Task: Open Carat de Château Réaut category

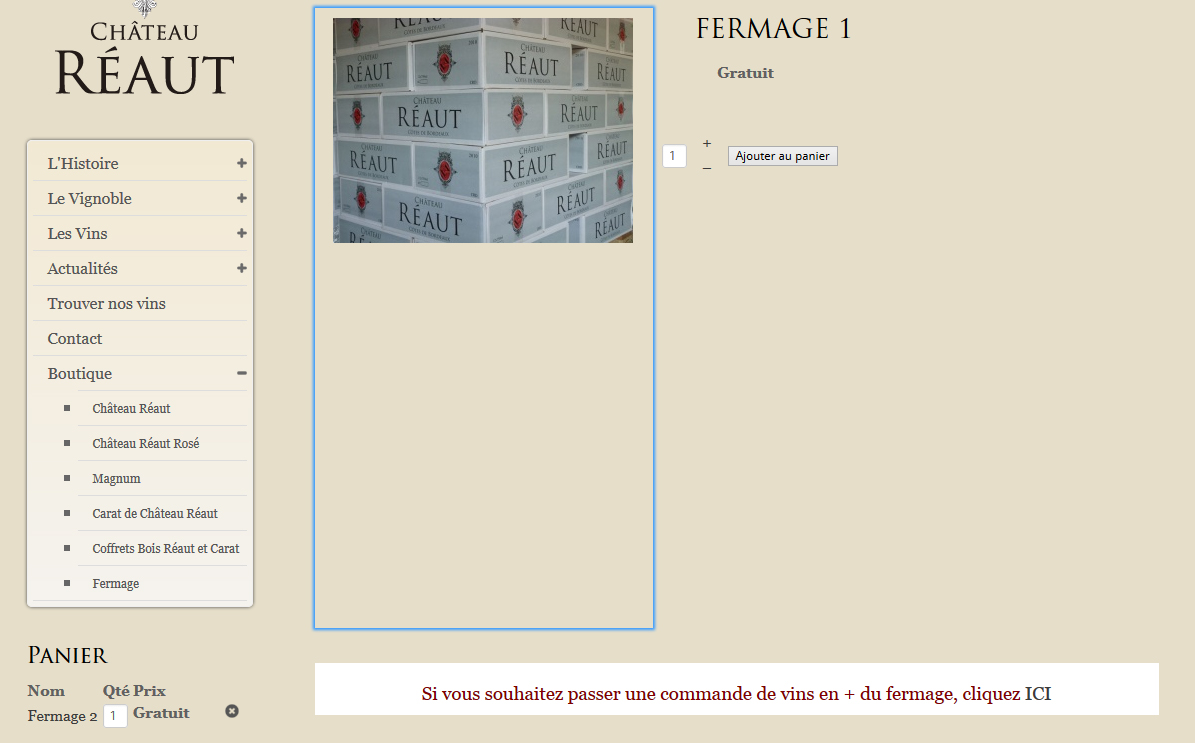Action: pyautogui.click(x=155, y=514)
